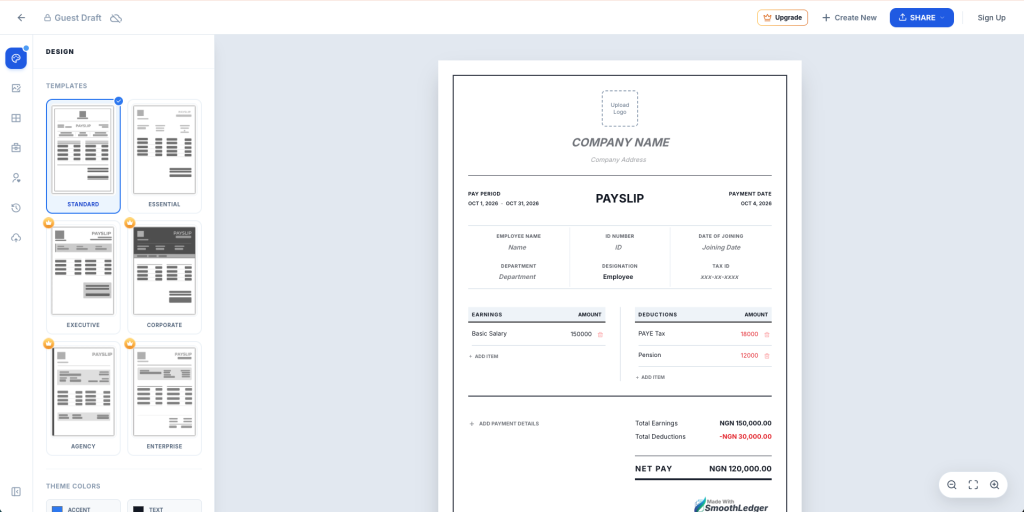Delete the PAYE Tax deduction row
Image resolution: width=1024 pixels, height=512 pixels.
[767, 334]
